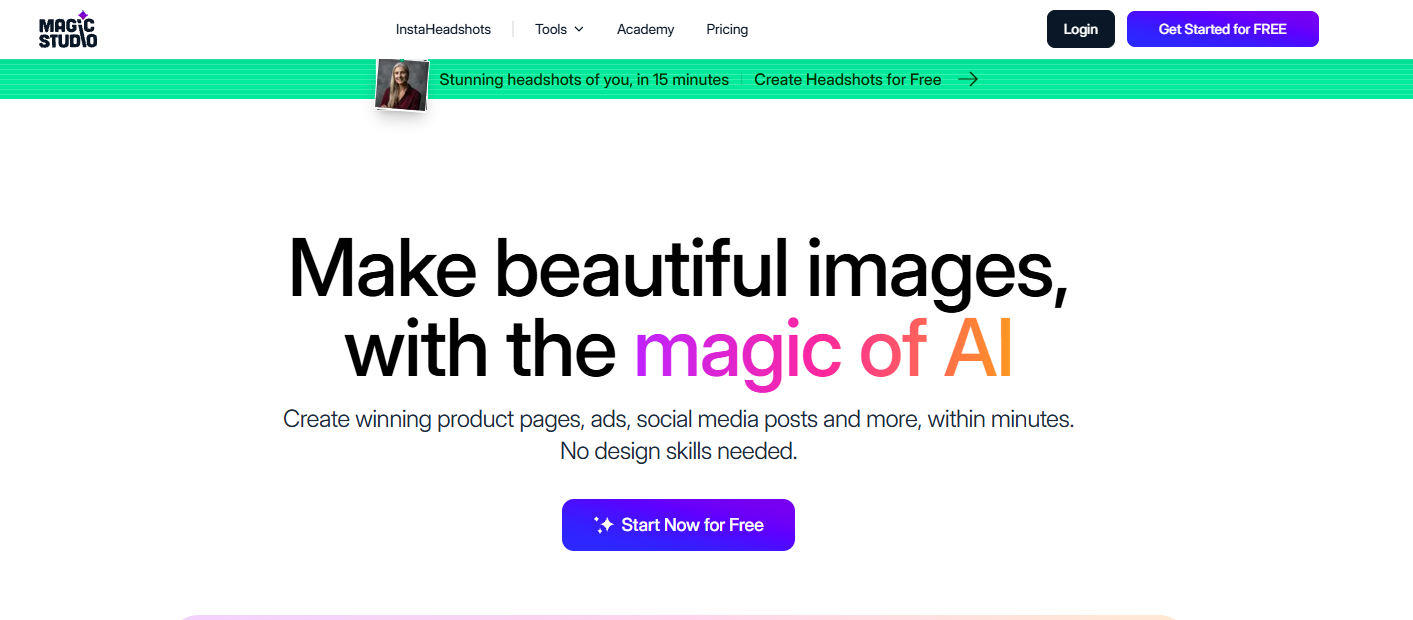Follow the Create Headshots for Free link
Screen dimensions: 1413x620
[x=847, y=79]
